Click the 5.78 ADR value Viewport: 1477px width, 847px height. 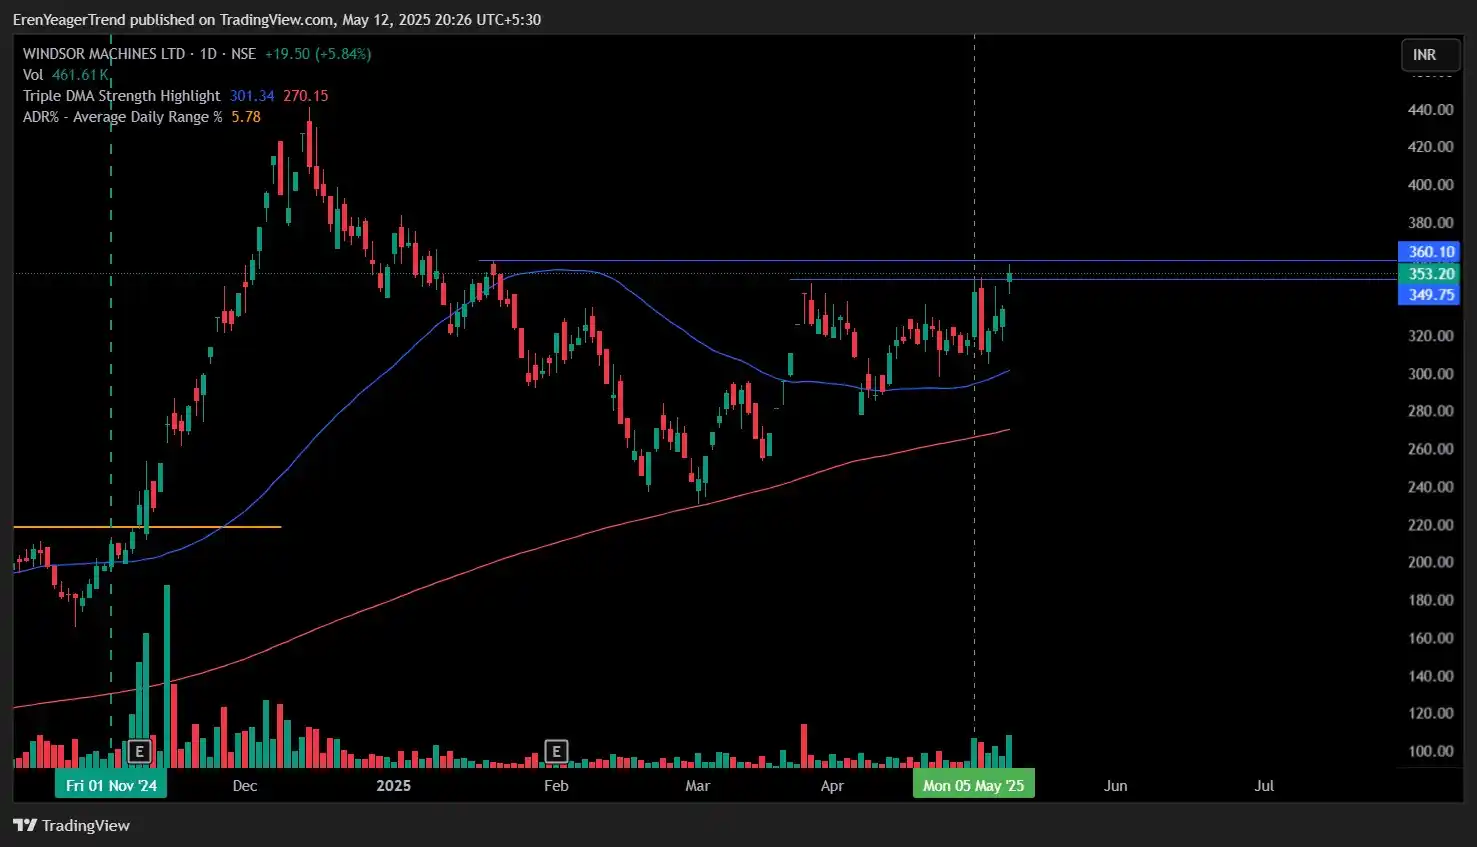246,117
